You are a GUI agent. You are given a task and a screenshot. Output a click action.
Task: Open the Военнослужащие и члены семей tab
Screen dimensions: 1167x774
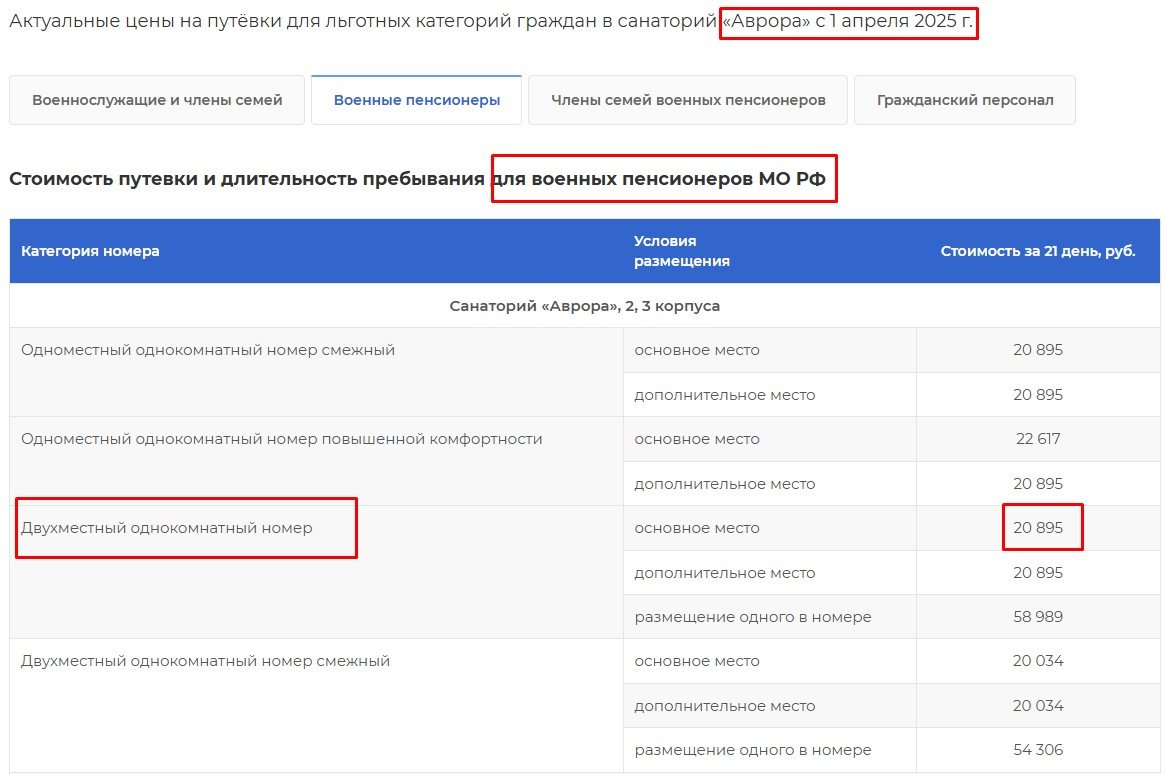click(x=157, y=100)
